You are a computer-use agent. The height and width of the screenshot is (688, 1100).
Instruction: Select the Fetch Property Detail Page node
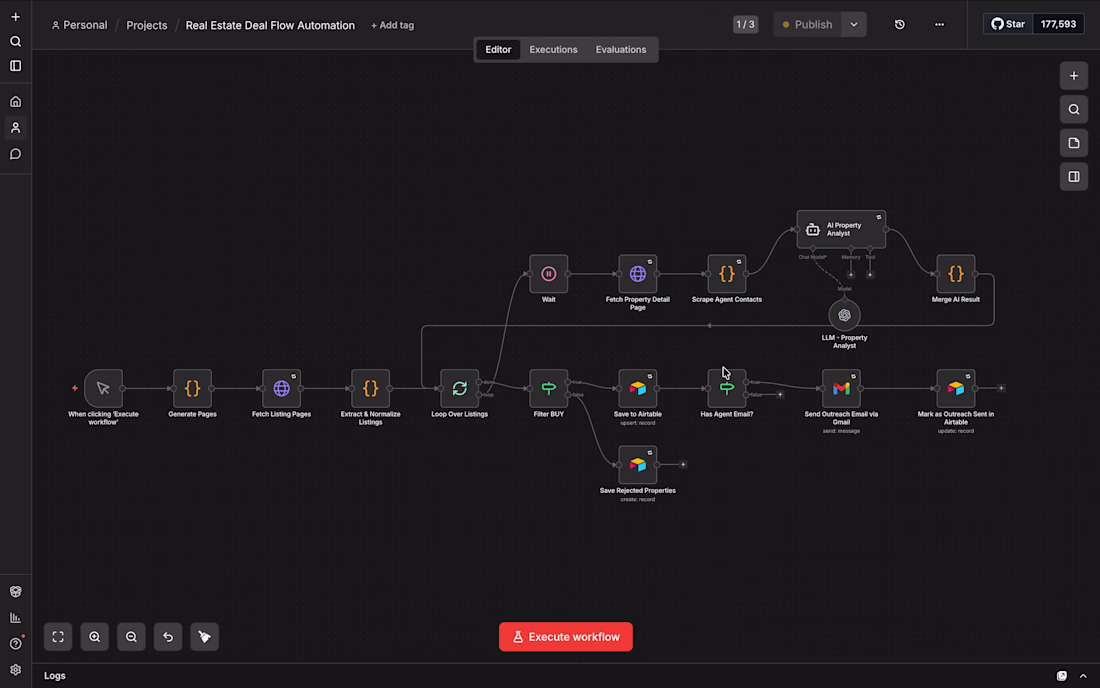[638, 274]
